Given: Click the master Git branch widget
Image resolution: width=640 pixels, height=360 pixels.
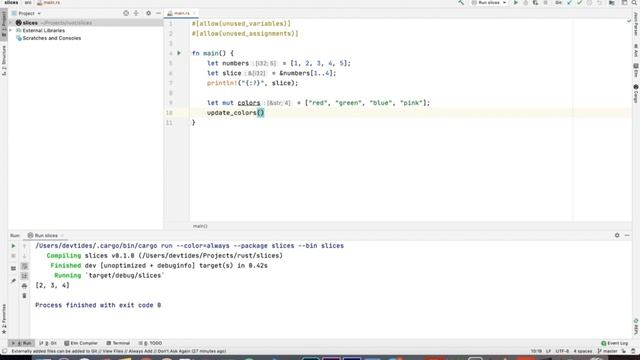Looking at the screenshot, I should click(607, 351).
